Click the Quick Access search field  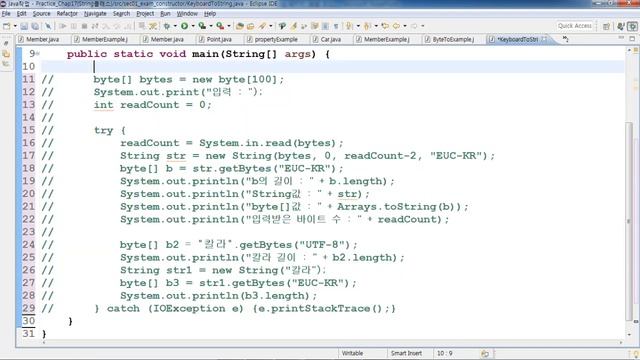coord(575,26)
